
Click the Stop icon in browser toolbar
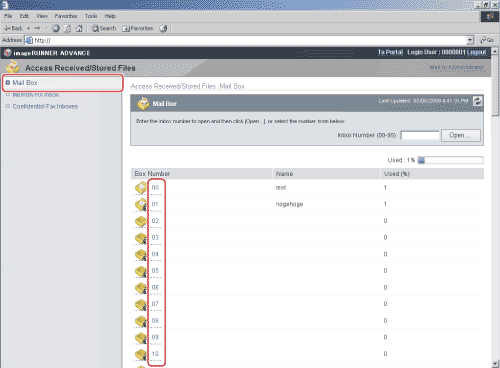click(x=56, y=28)
